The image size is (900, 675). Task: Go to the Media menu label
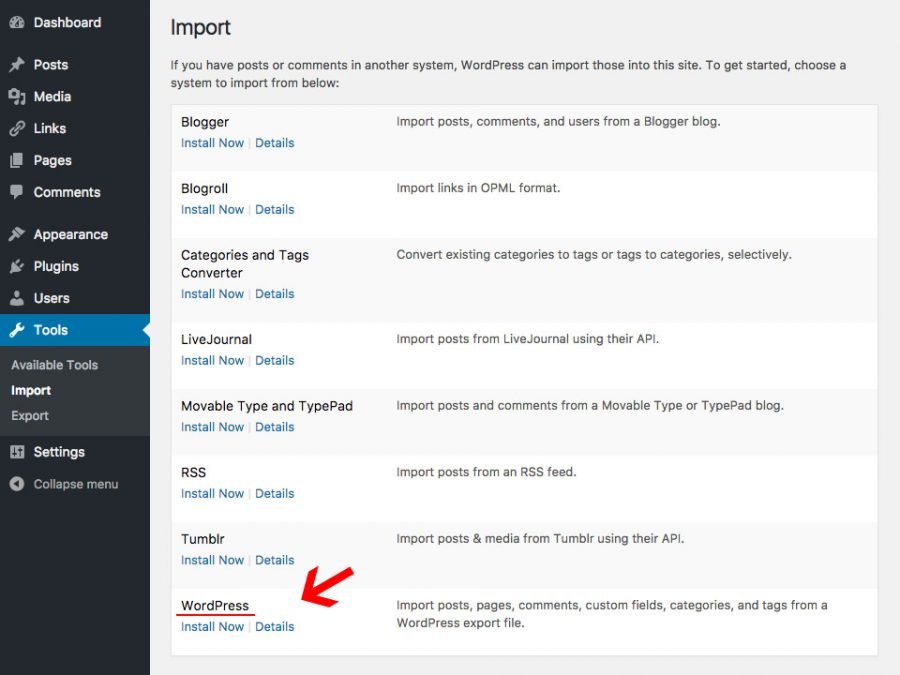click(x=52, y=96)
